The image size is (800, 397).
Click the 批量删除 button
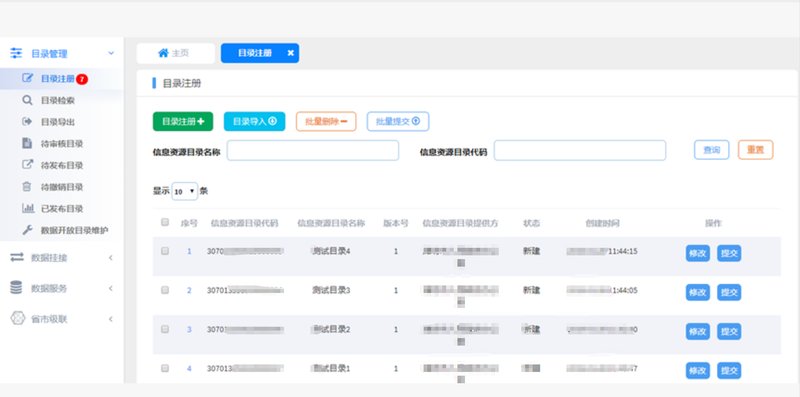coord(326,121)
